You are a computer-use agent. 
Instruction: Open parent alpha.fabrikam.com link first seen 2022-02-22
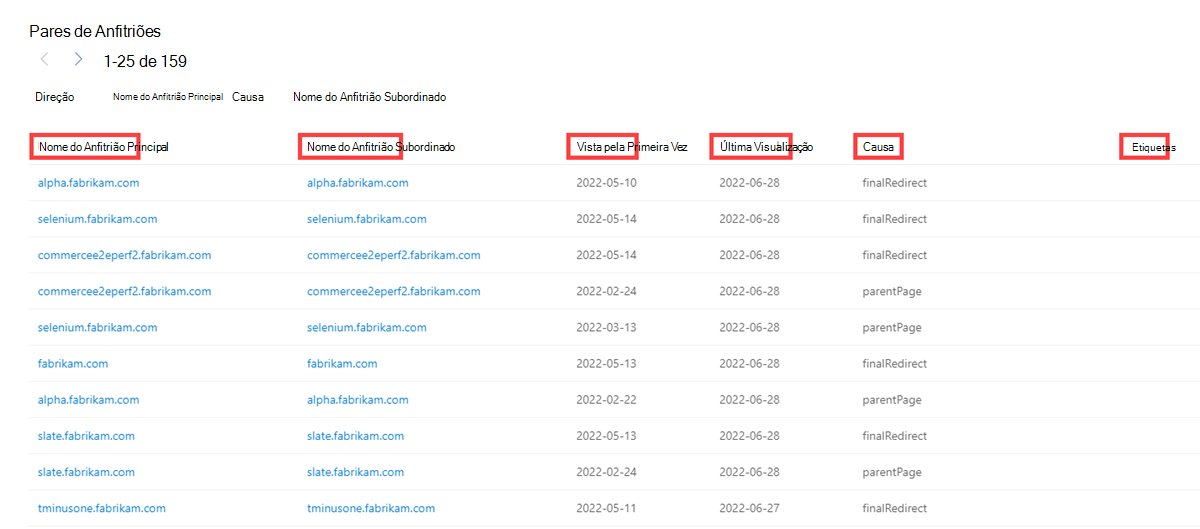click(88, 399)
